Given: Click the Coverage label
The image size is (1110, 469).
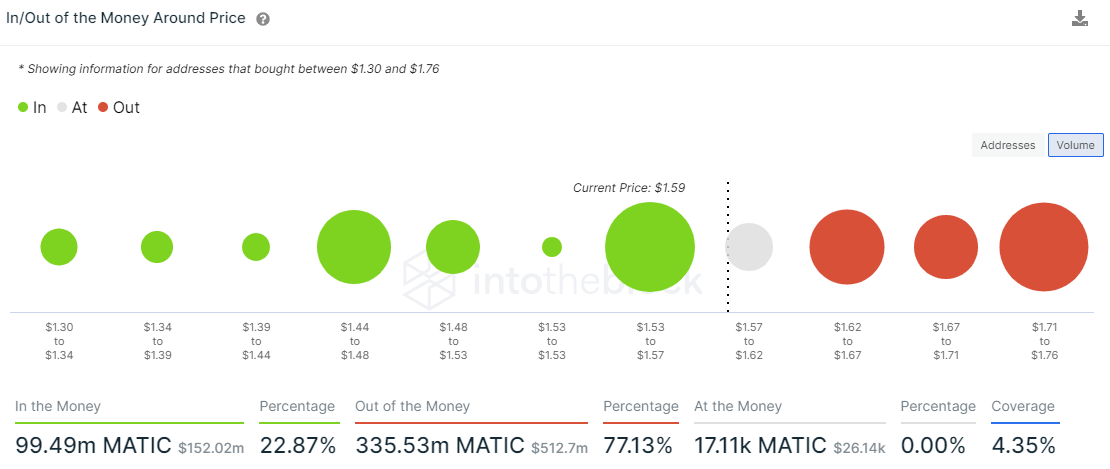Looking at the screenshot, I should pyautogui.click(x=1022, y=406).
